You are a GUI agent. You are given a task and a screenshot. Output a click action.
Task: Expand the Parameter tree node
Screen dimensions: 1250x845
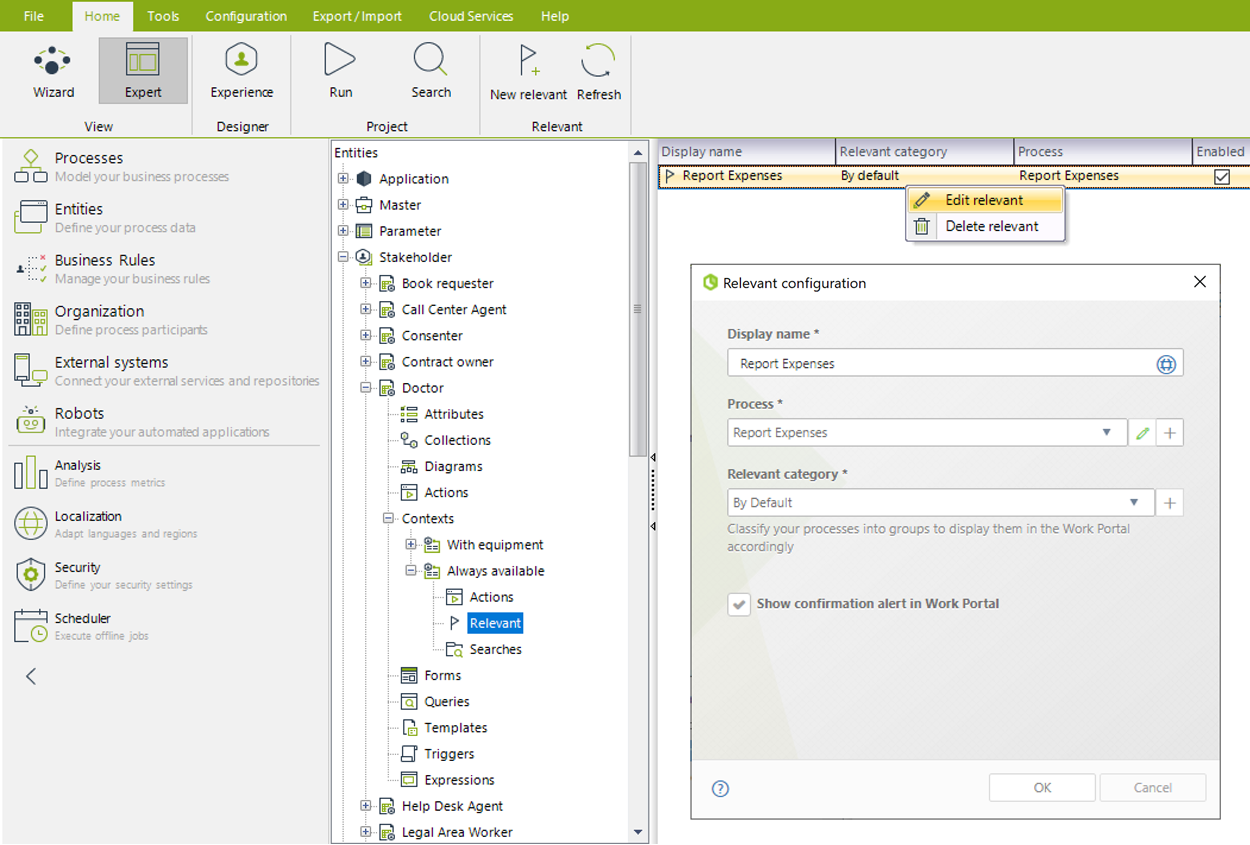tap(343, 231)
